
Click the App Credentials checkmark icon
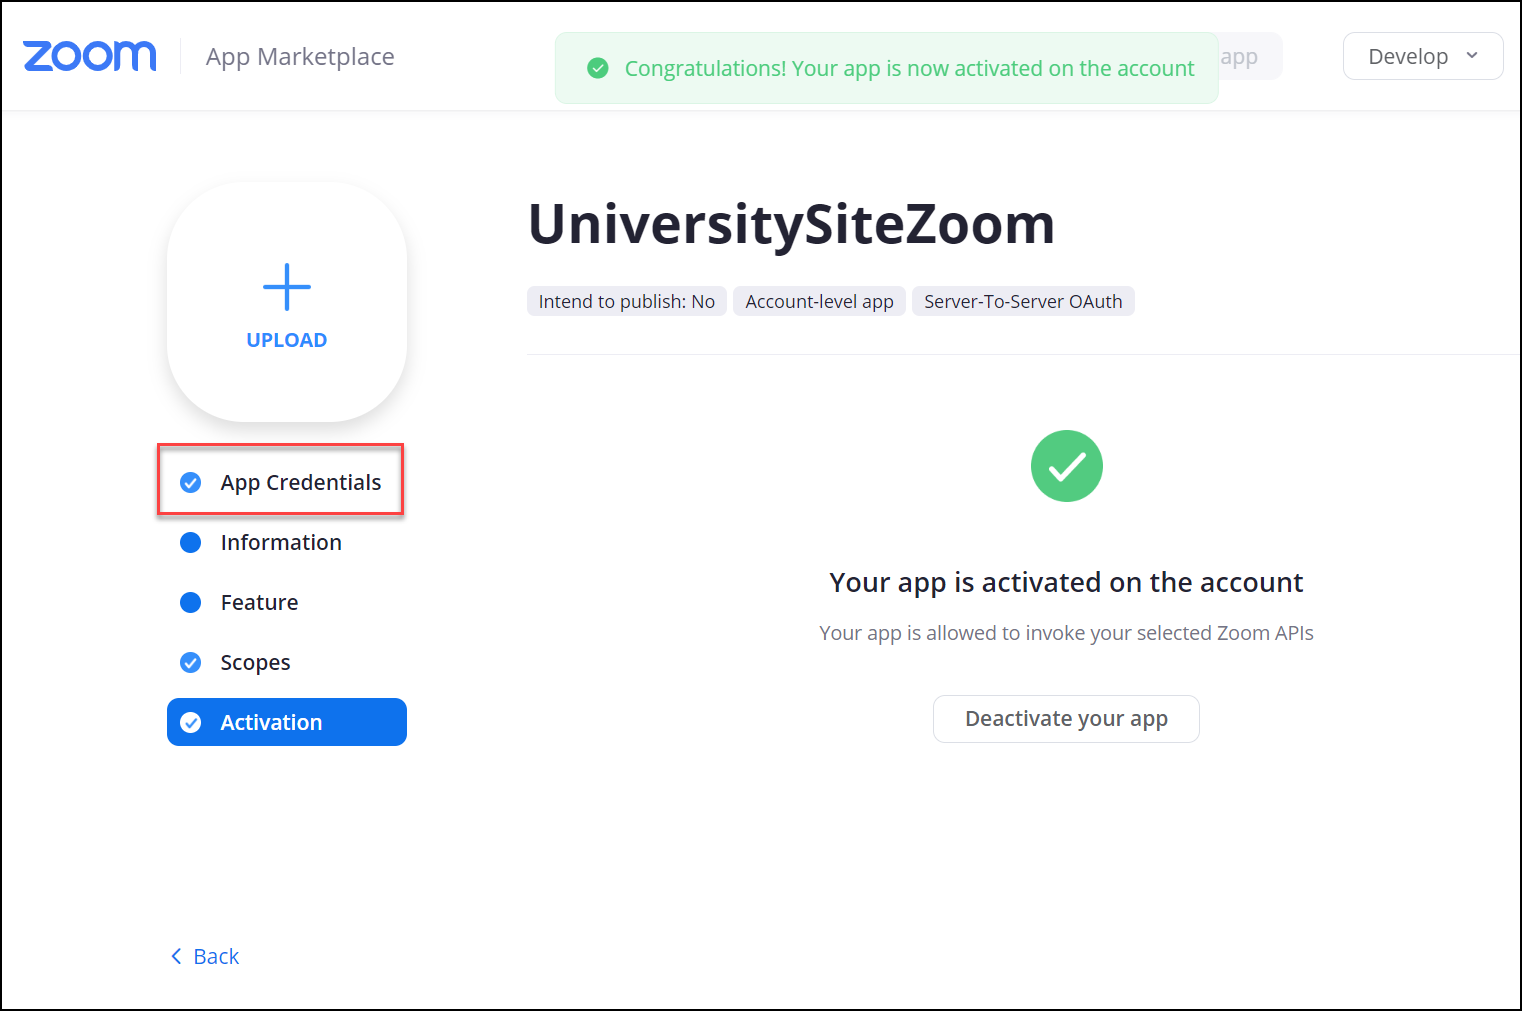(x=190, y=483)
